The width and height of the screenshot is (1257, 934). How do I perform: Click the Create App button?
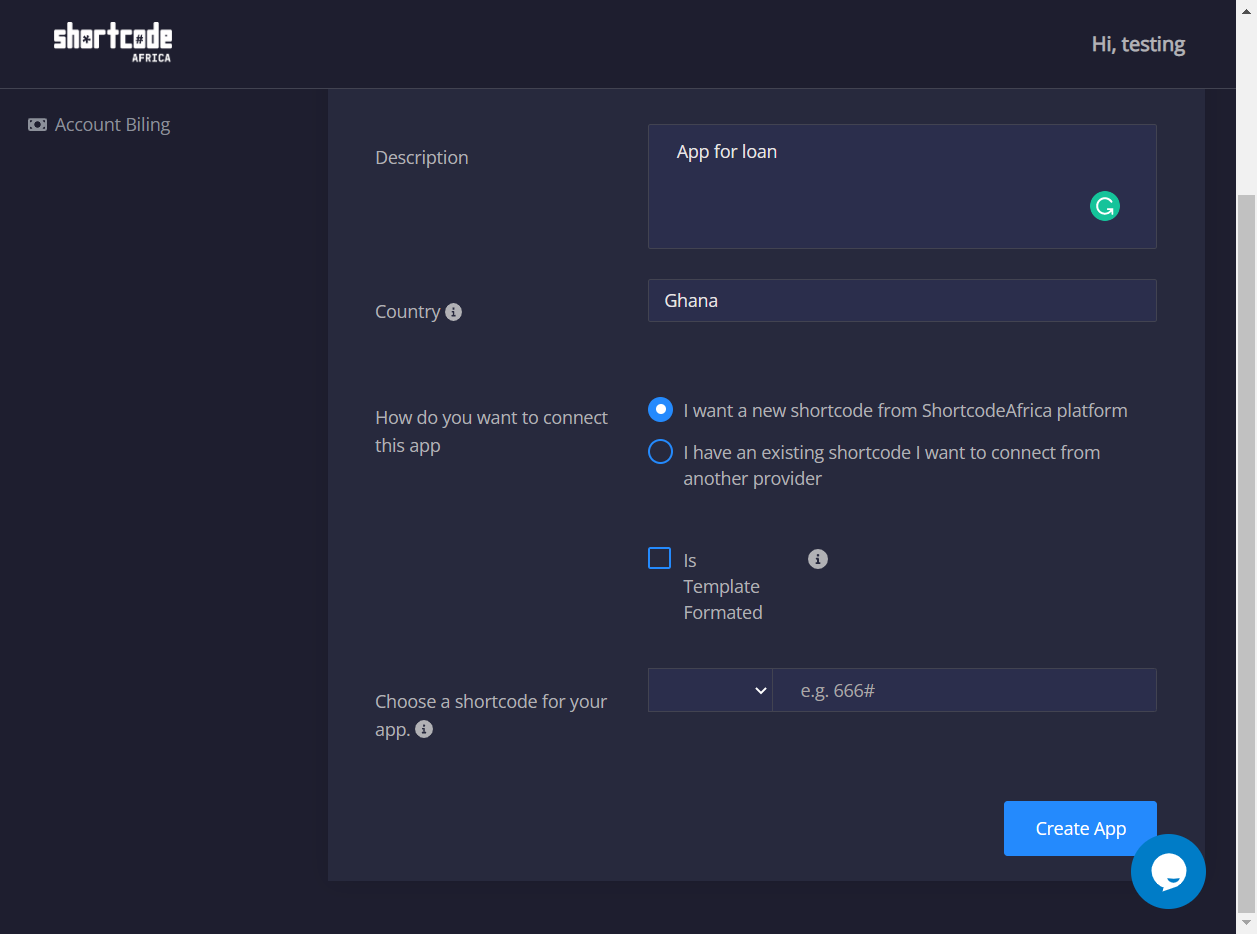coord(1080,828)
